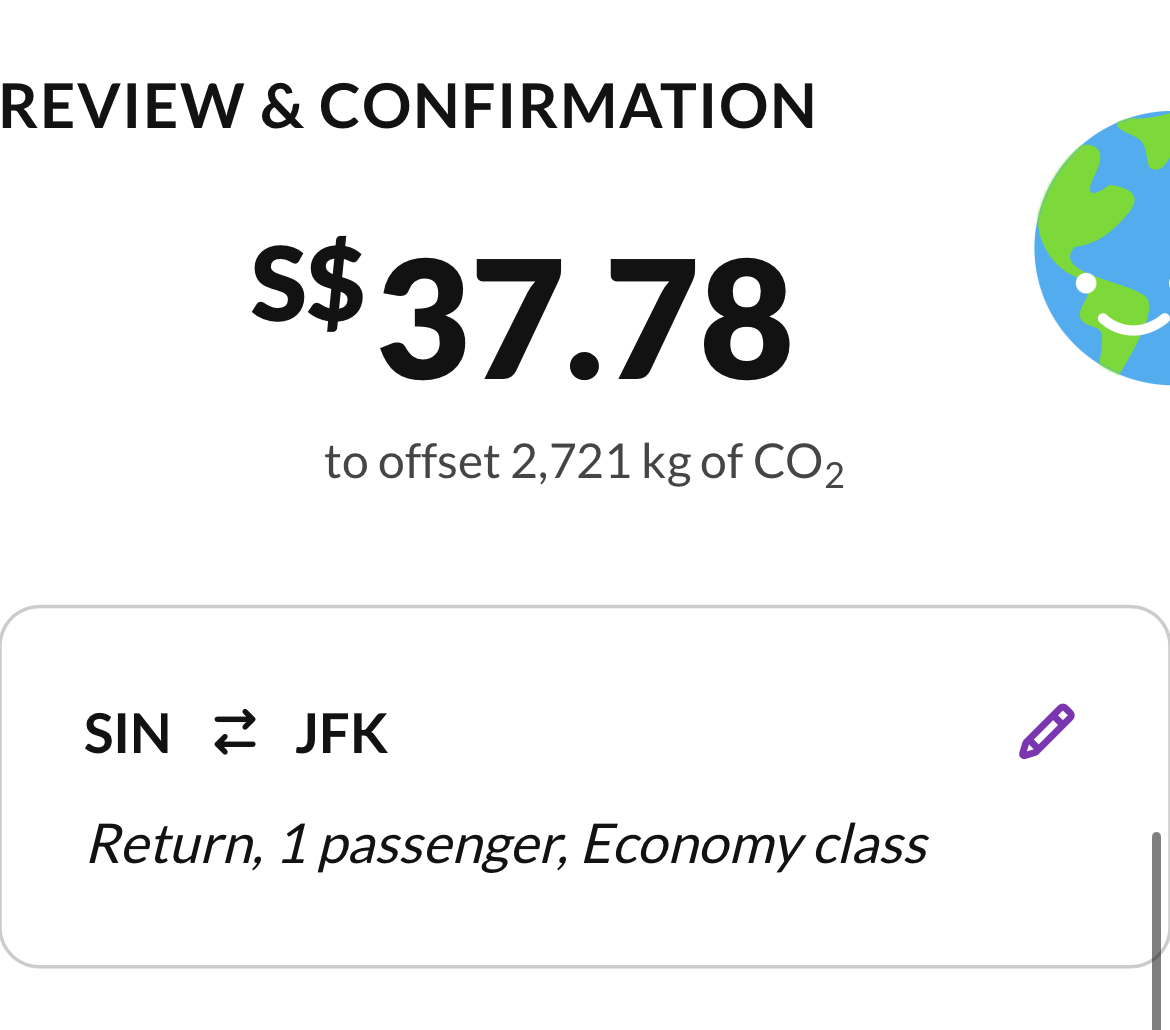Select the SIN origin airport code
Image resolution: width=1170 pixels, height=1030 pixels.
pyautogui.click(x=128, y=734)
